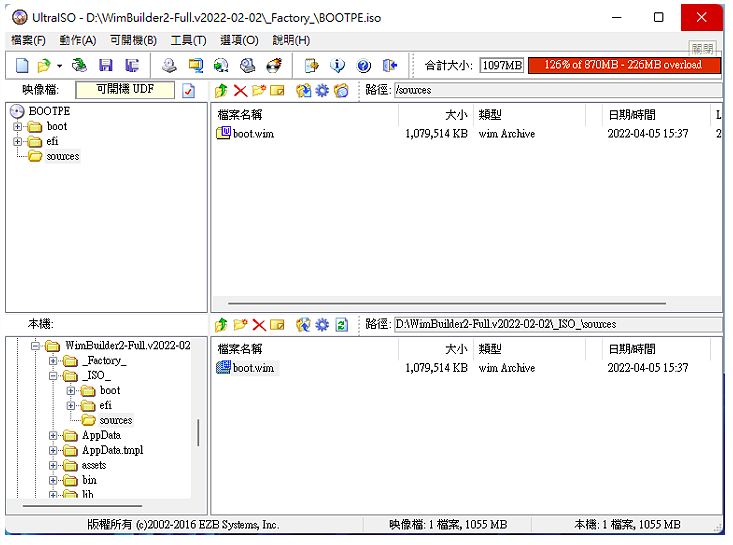
Task: Sort image files by 大小 column
Action: 436,115
